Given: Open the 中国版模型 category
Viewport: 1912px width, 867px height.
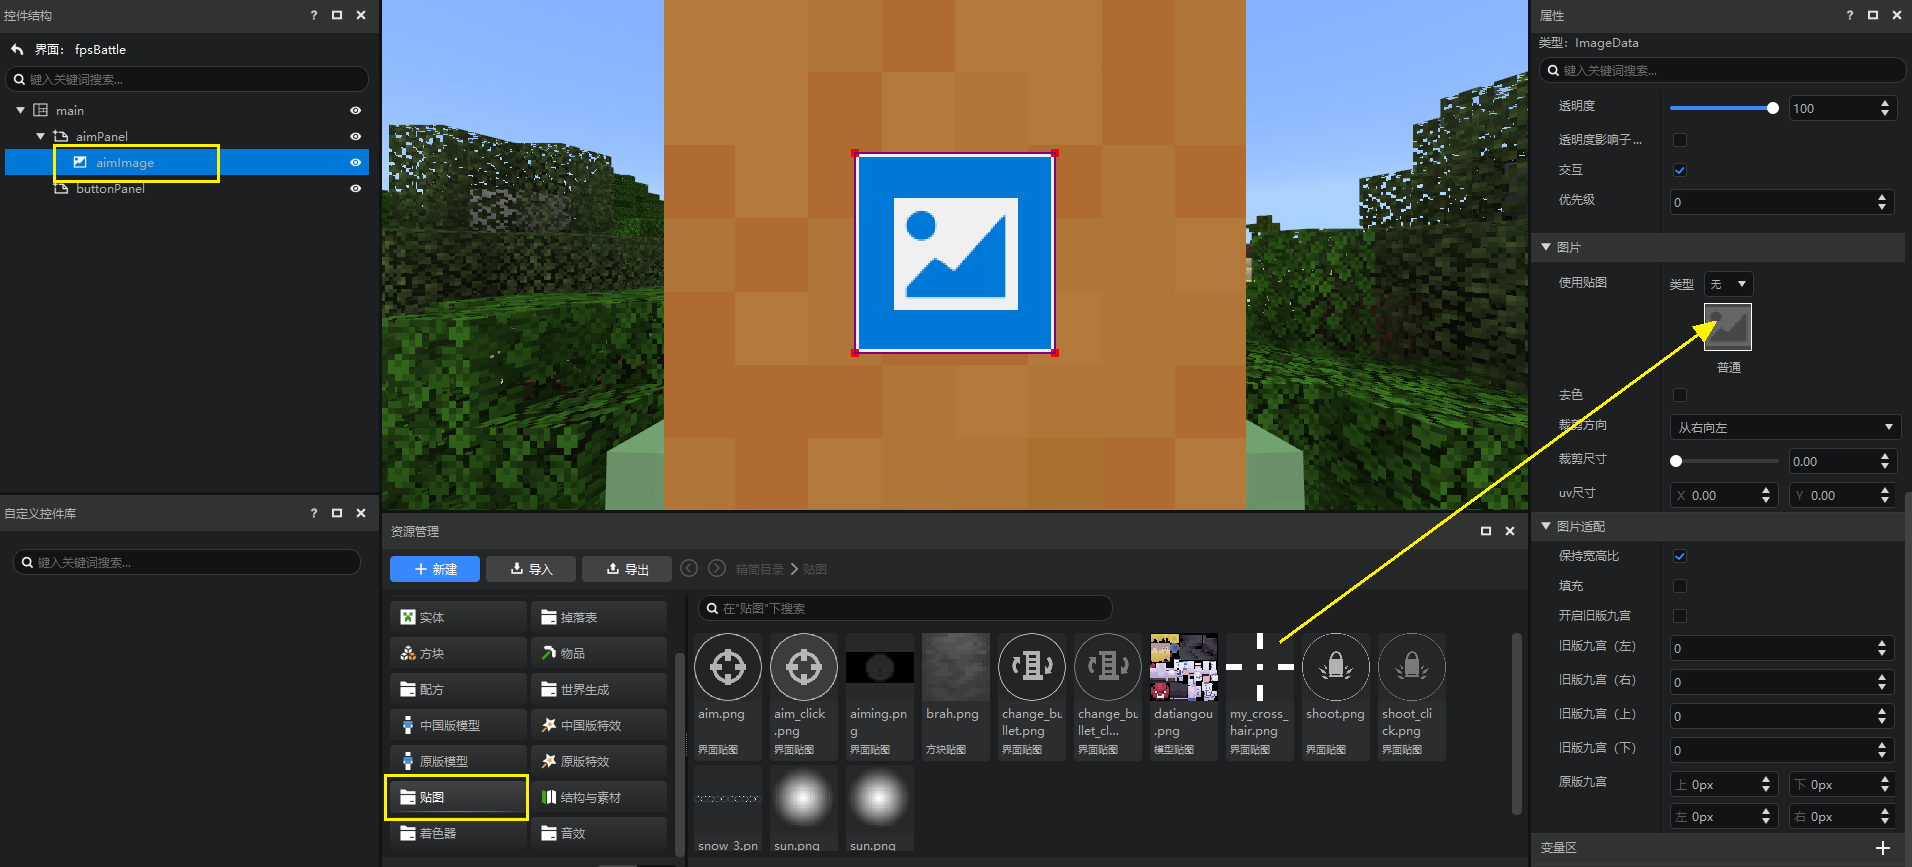Looking at the screenshot, I should click(x=458, y=725).
